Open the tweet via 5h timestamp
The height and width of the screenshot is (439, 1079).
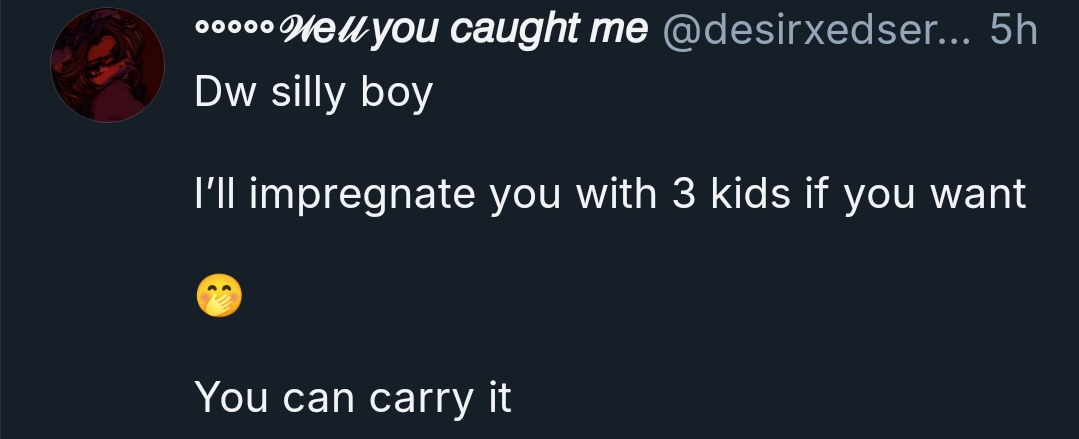click(x=1013, y=30)
